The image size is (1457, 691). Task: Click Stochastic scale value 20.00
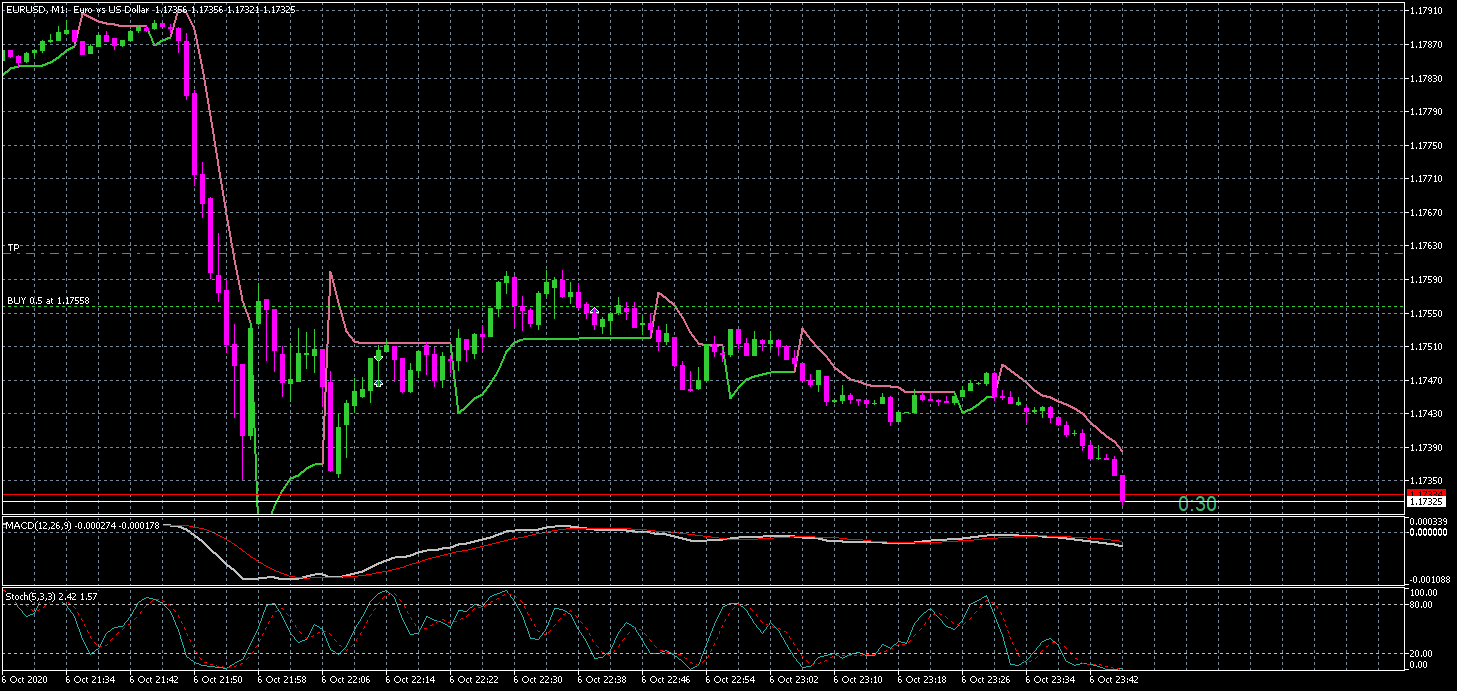(1422, 653)
